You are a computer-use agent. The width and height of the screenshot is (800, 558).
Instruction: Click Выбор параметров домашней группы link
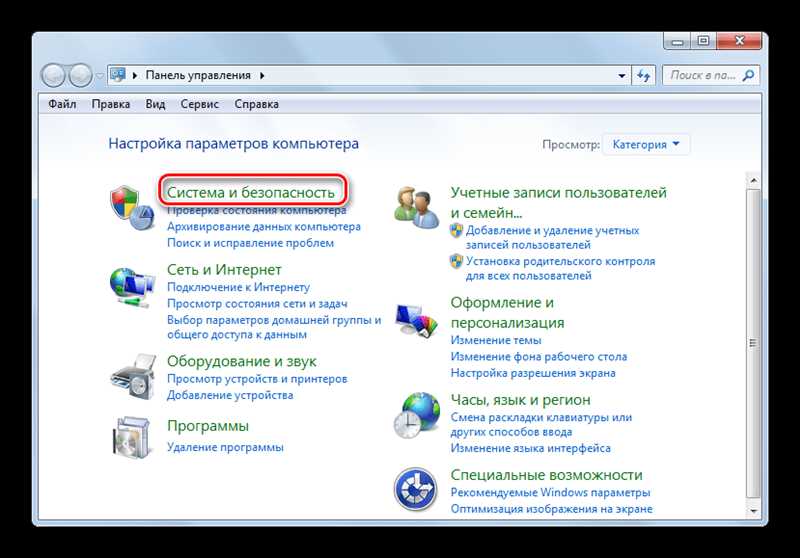[x=274, y=327]
